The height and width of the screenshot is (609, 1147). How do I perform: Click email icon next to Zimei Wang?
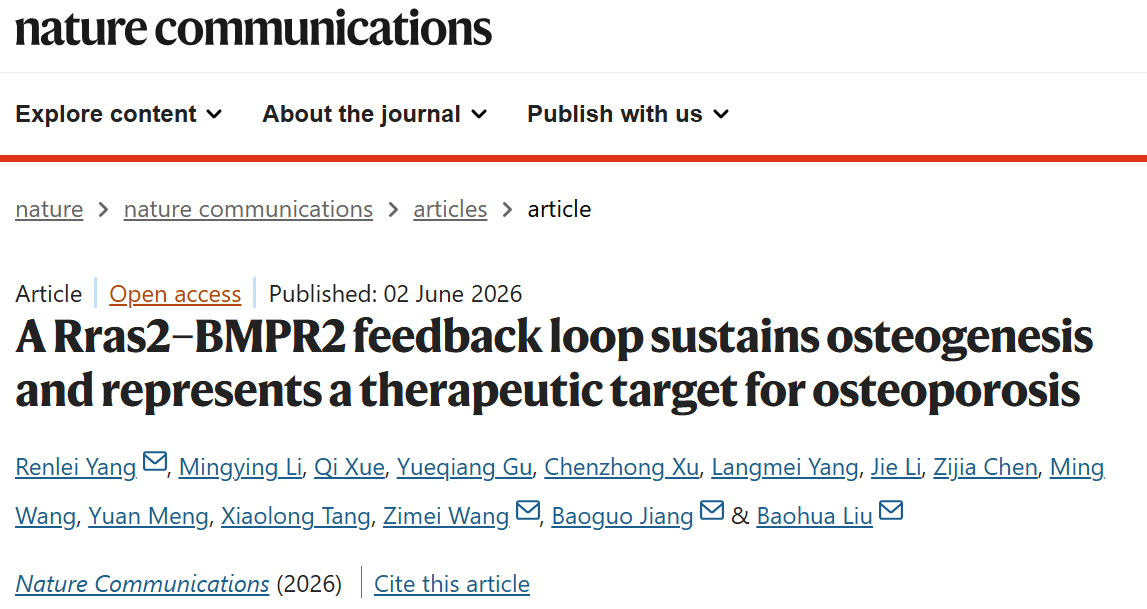pyautogui.click(x=528, y=510)
